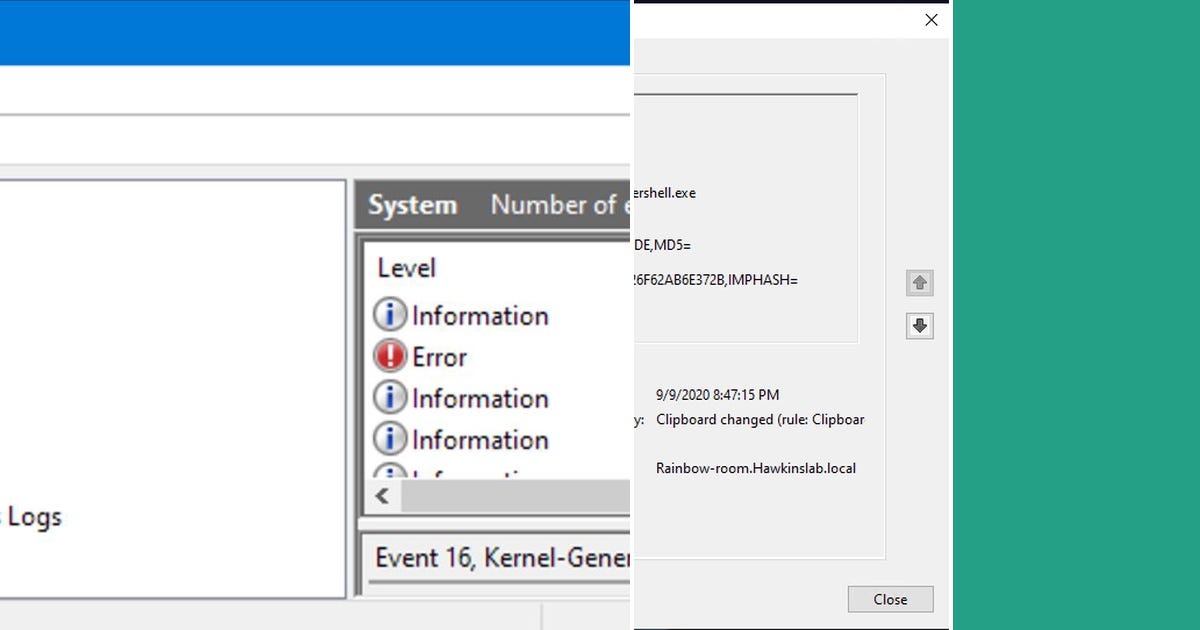The height and width of the screenshot is (630, 1200).
Task: Click the Information icon two rows below Error
Action: (390, 439)
